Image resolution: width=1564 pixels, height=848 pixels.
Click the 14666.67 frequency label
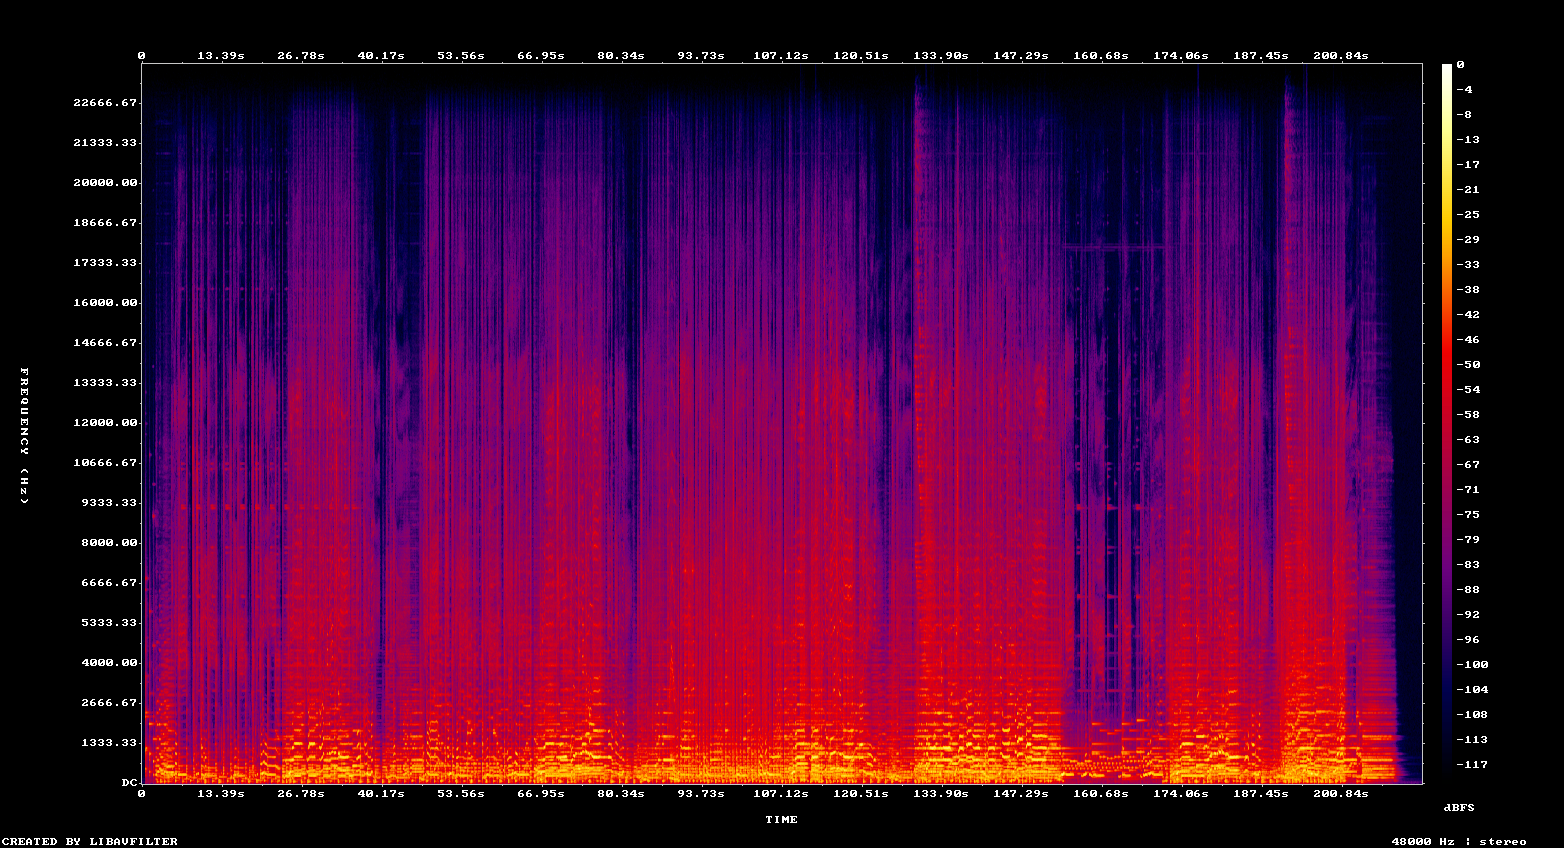point(105,343)
